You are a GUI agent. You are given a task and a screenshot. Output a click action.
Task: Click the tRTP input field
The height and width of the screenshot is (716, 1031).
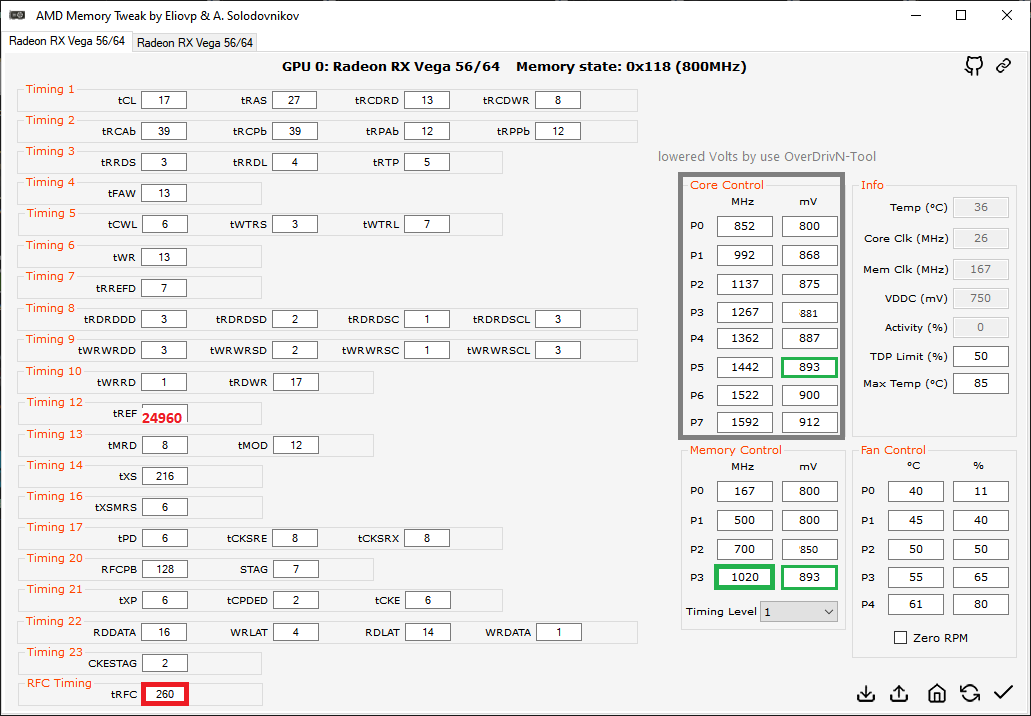tap(427, 162)
